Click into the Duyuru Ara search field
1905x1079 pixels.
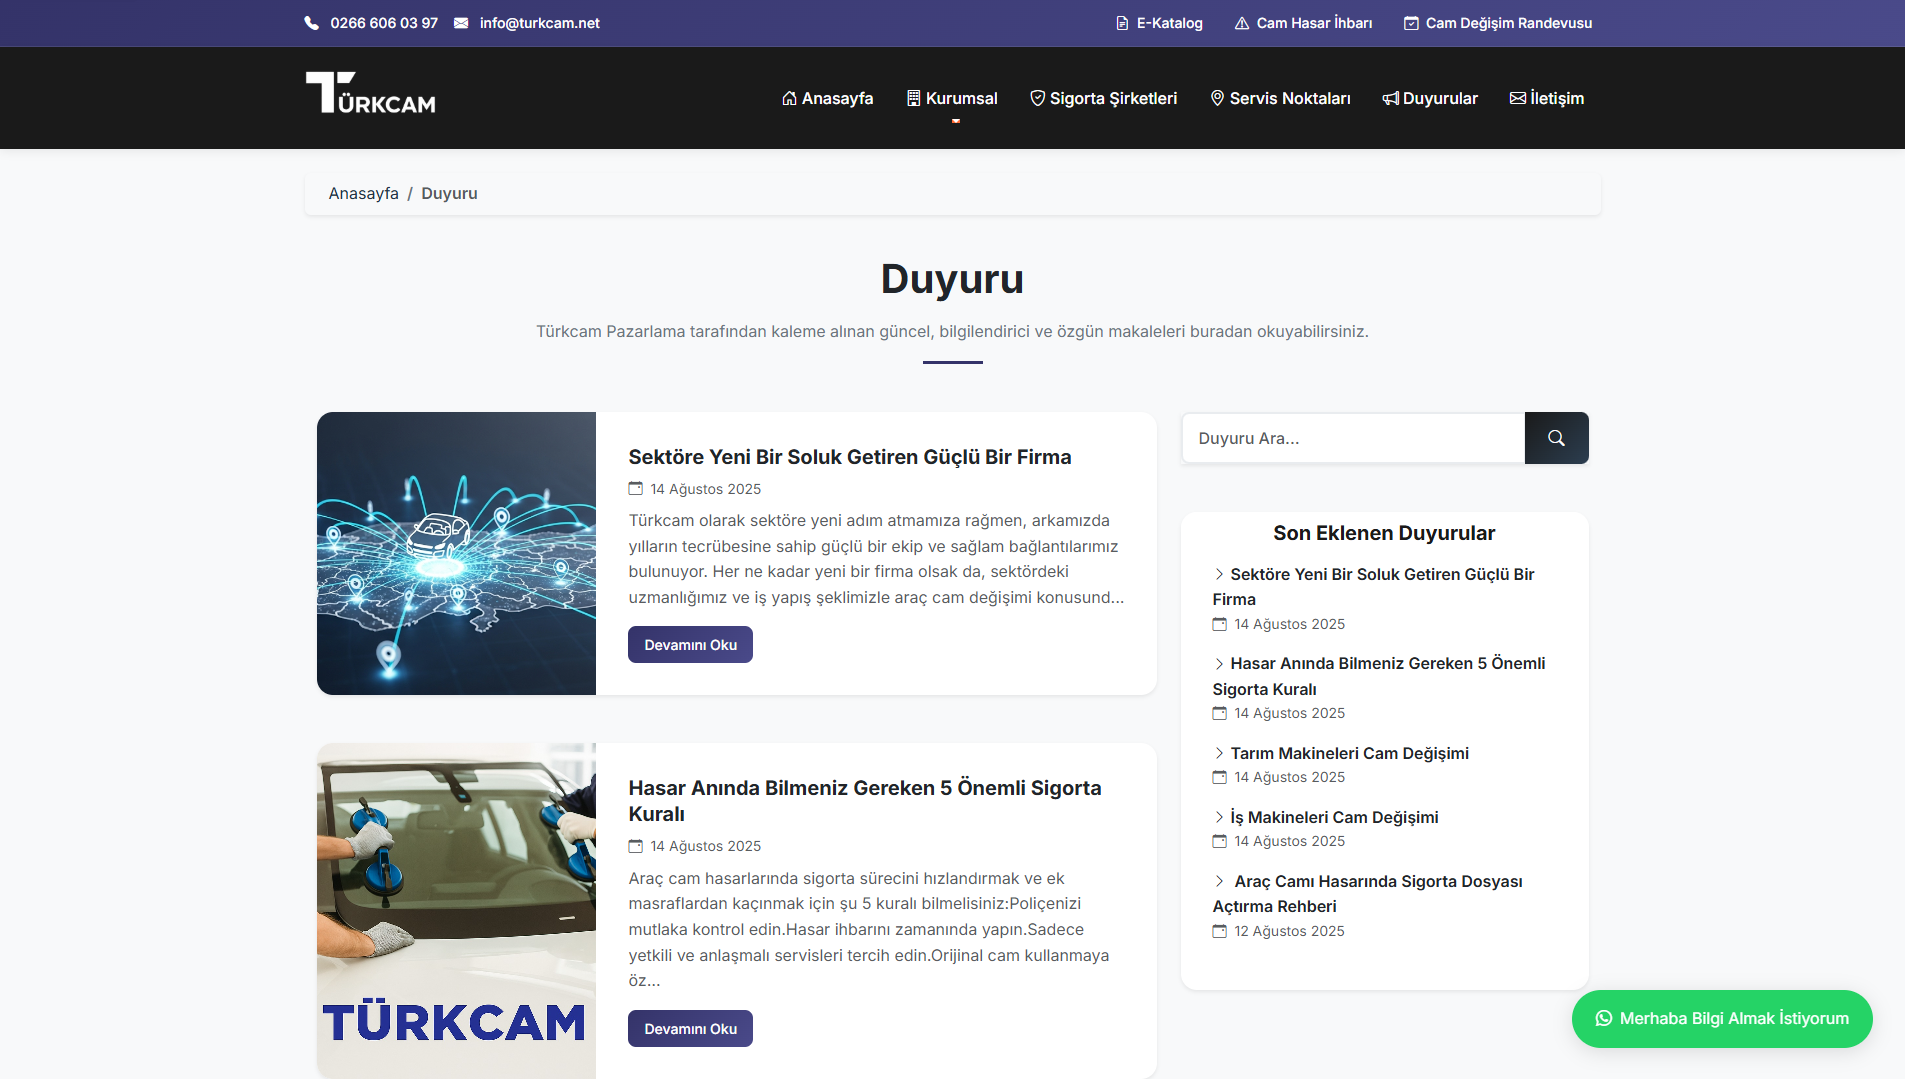click(x=1352, y=438)
